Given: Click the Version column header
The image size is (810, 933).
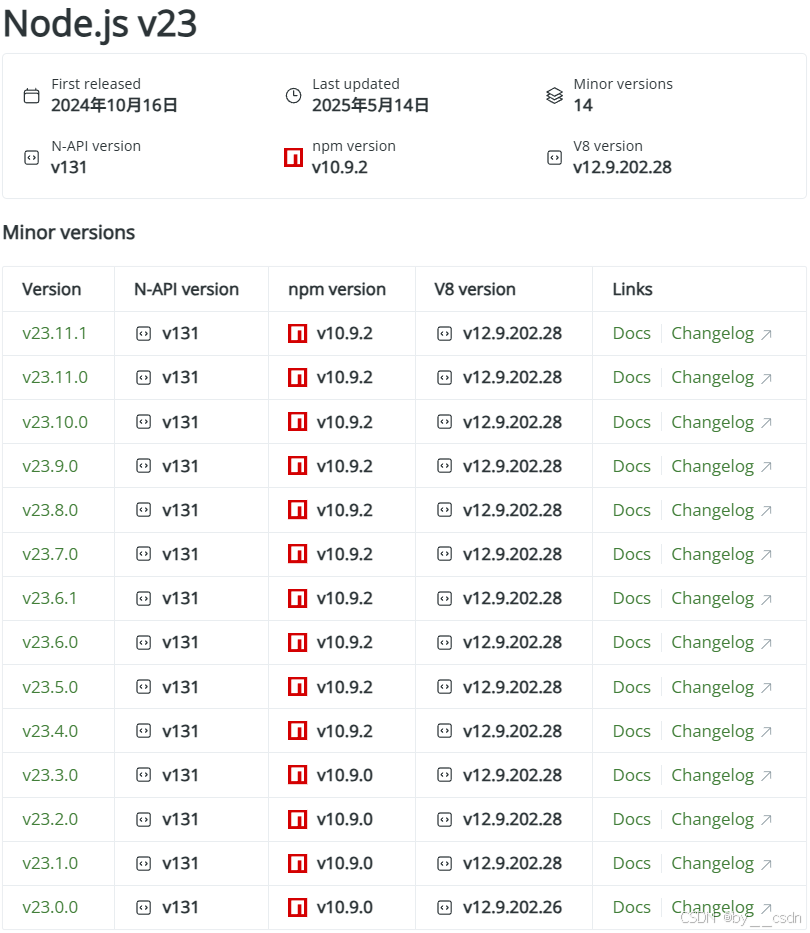Looking at the screenshot, I should (x=52, y=289).
